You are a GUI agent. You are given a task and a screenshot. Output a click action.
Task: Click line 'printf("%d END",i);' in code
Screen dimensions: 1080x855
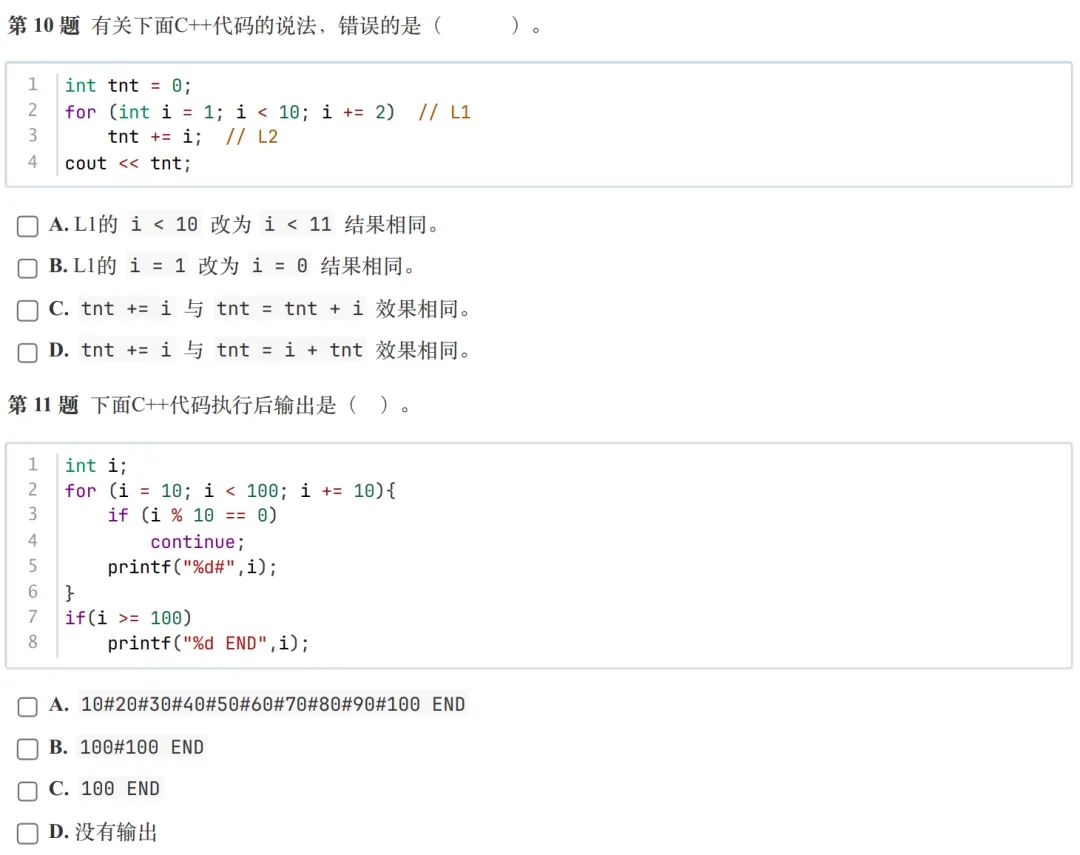(x=208, y=643)
